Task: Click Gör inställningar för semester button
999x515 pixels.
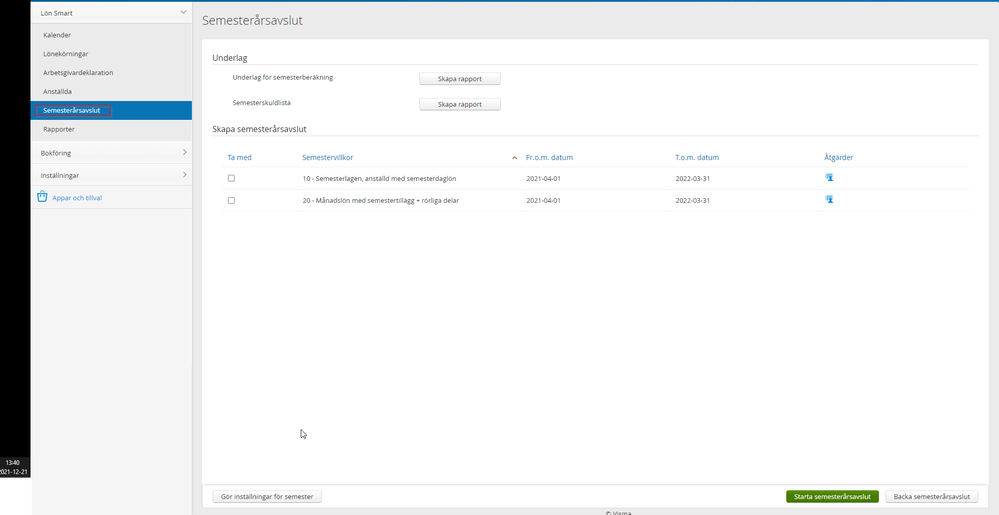Action: pos(267,496)
